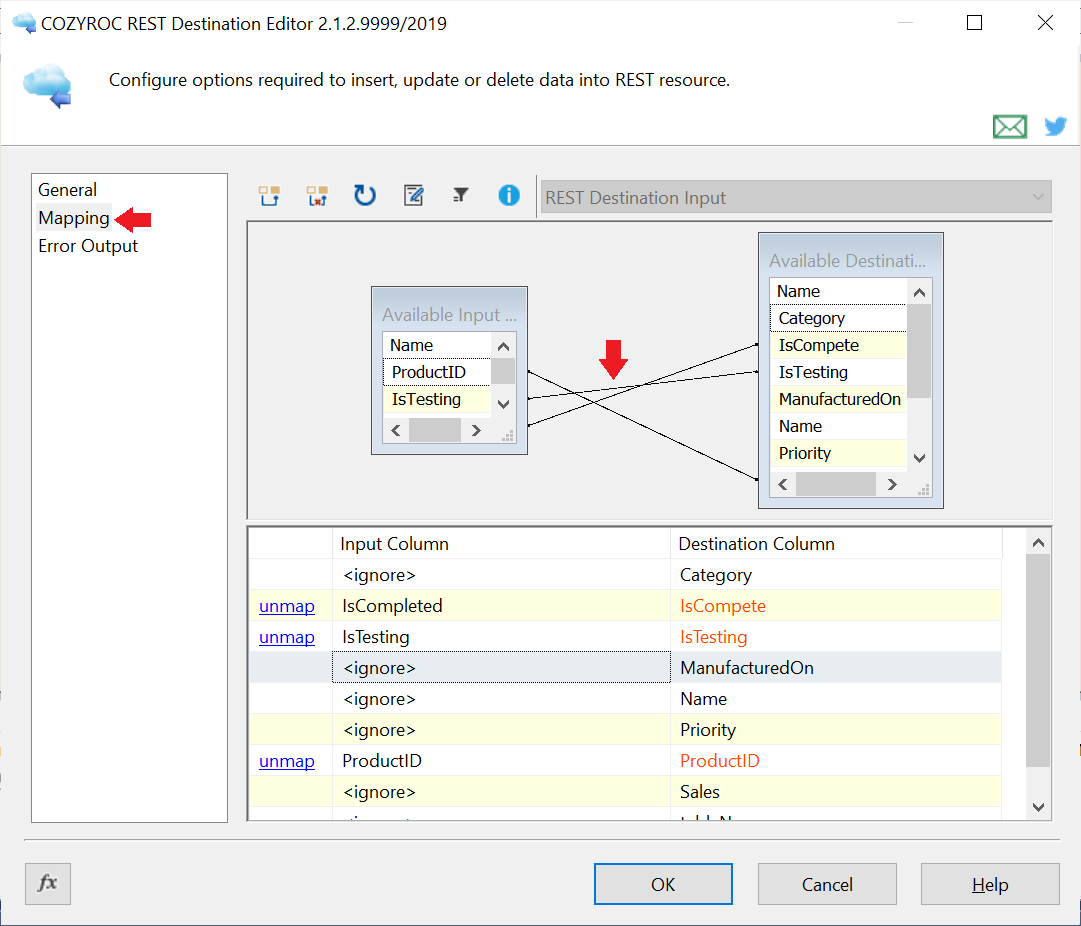Click the Available Destinati... box title
1081x926 pixels.
847,261
